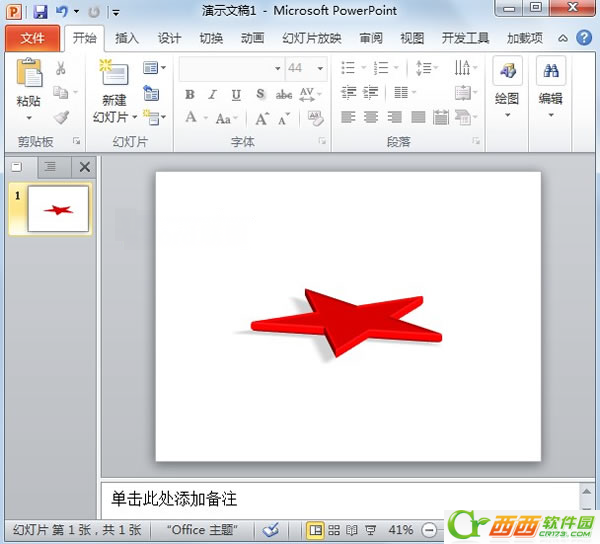Image resolution: width=600 pixels, height=544 pixels.
Task: Open the font name dropdown list
Action: pos(277,69)
